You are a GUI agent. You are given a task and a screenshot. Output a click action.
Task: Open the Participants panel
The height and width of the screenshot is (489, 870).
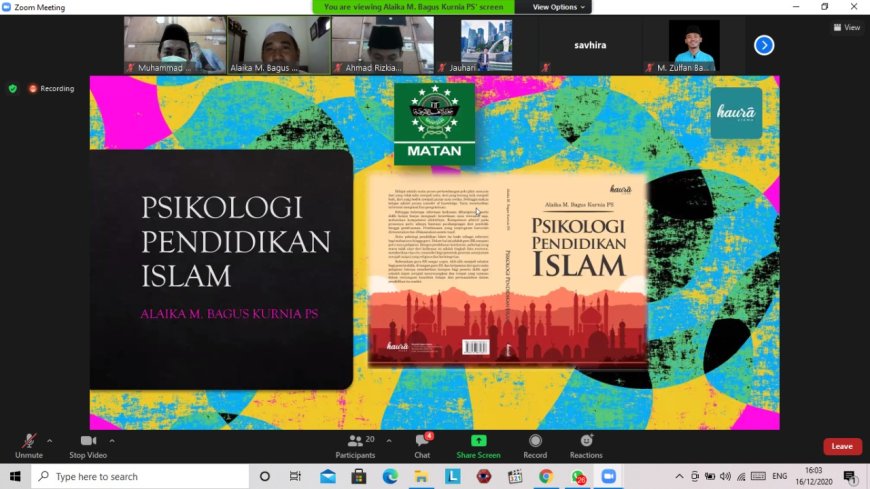(355, 446)
